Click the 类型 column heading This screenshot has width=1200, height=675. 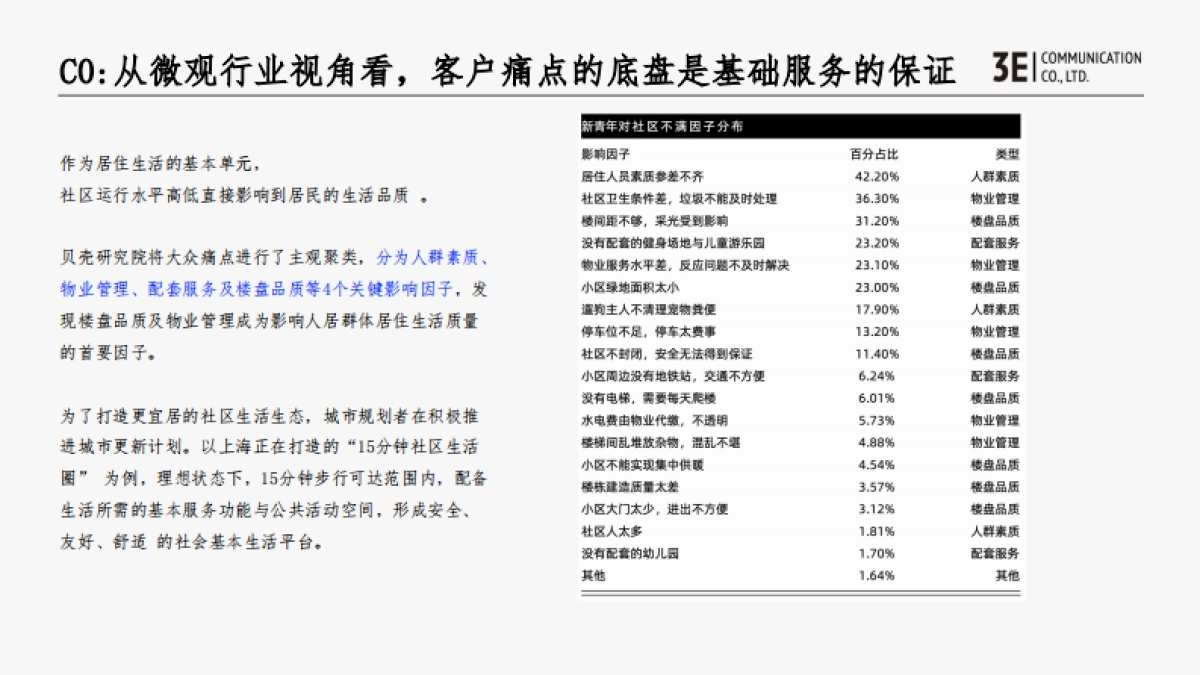pos(1006,155)
